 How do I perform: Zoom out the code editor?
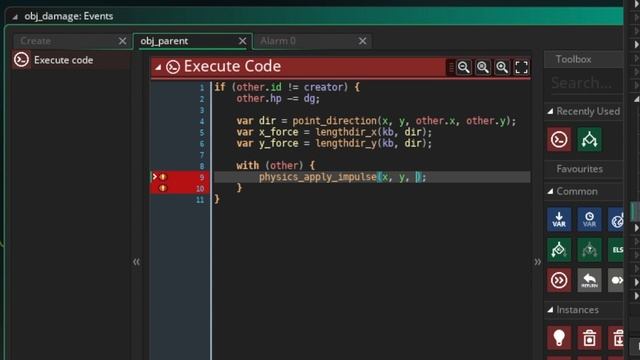pos(464,67)
